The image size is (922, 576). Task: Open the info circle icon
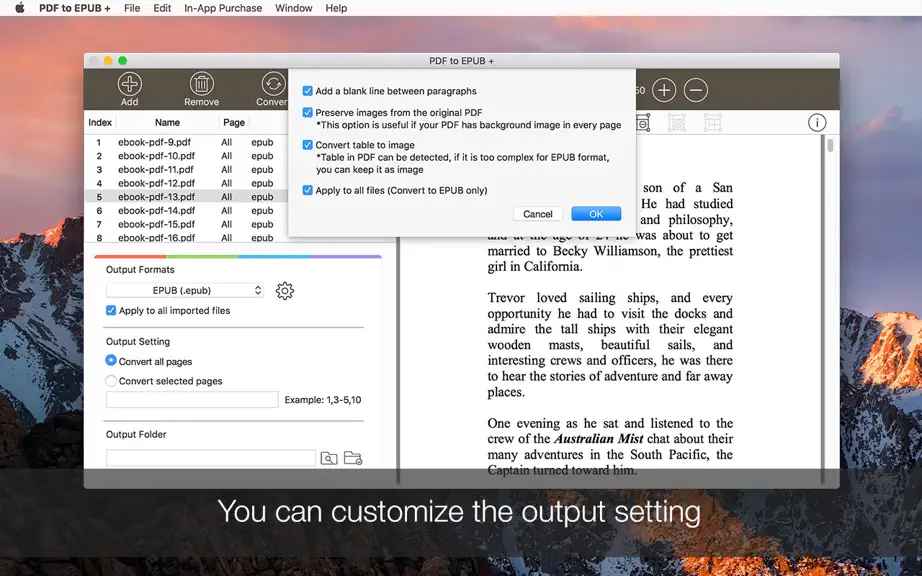pyautogui.click(x=817, y=122)
